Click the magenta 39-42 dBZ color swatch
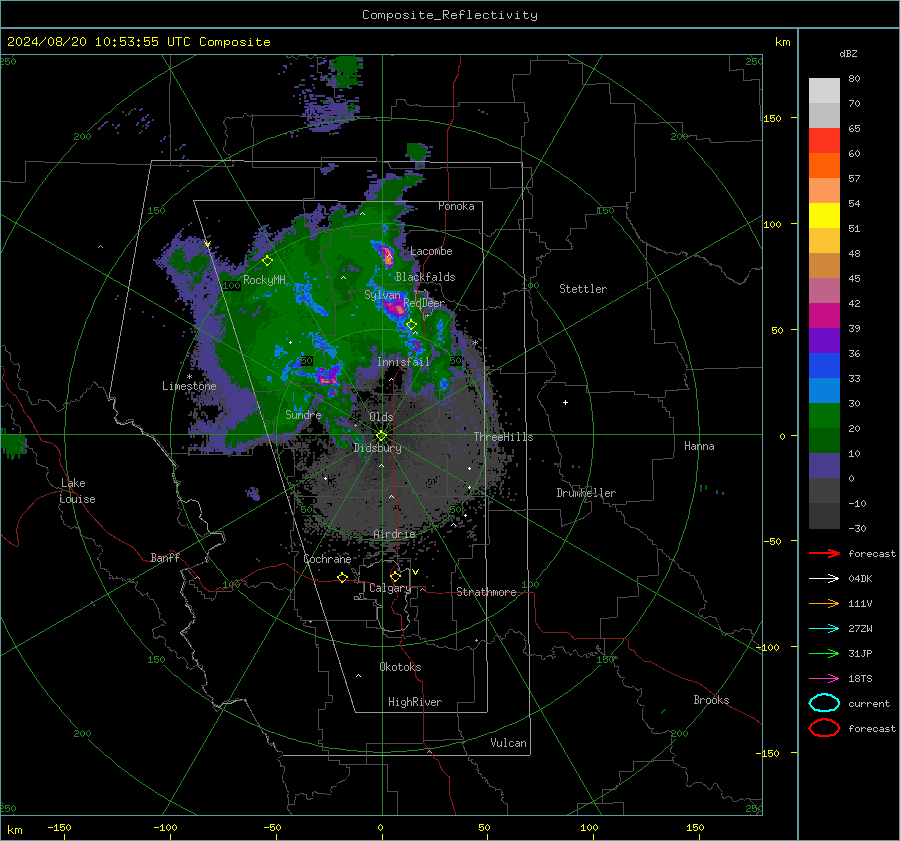900x841 pixels. (824, 316)
